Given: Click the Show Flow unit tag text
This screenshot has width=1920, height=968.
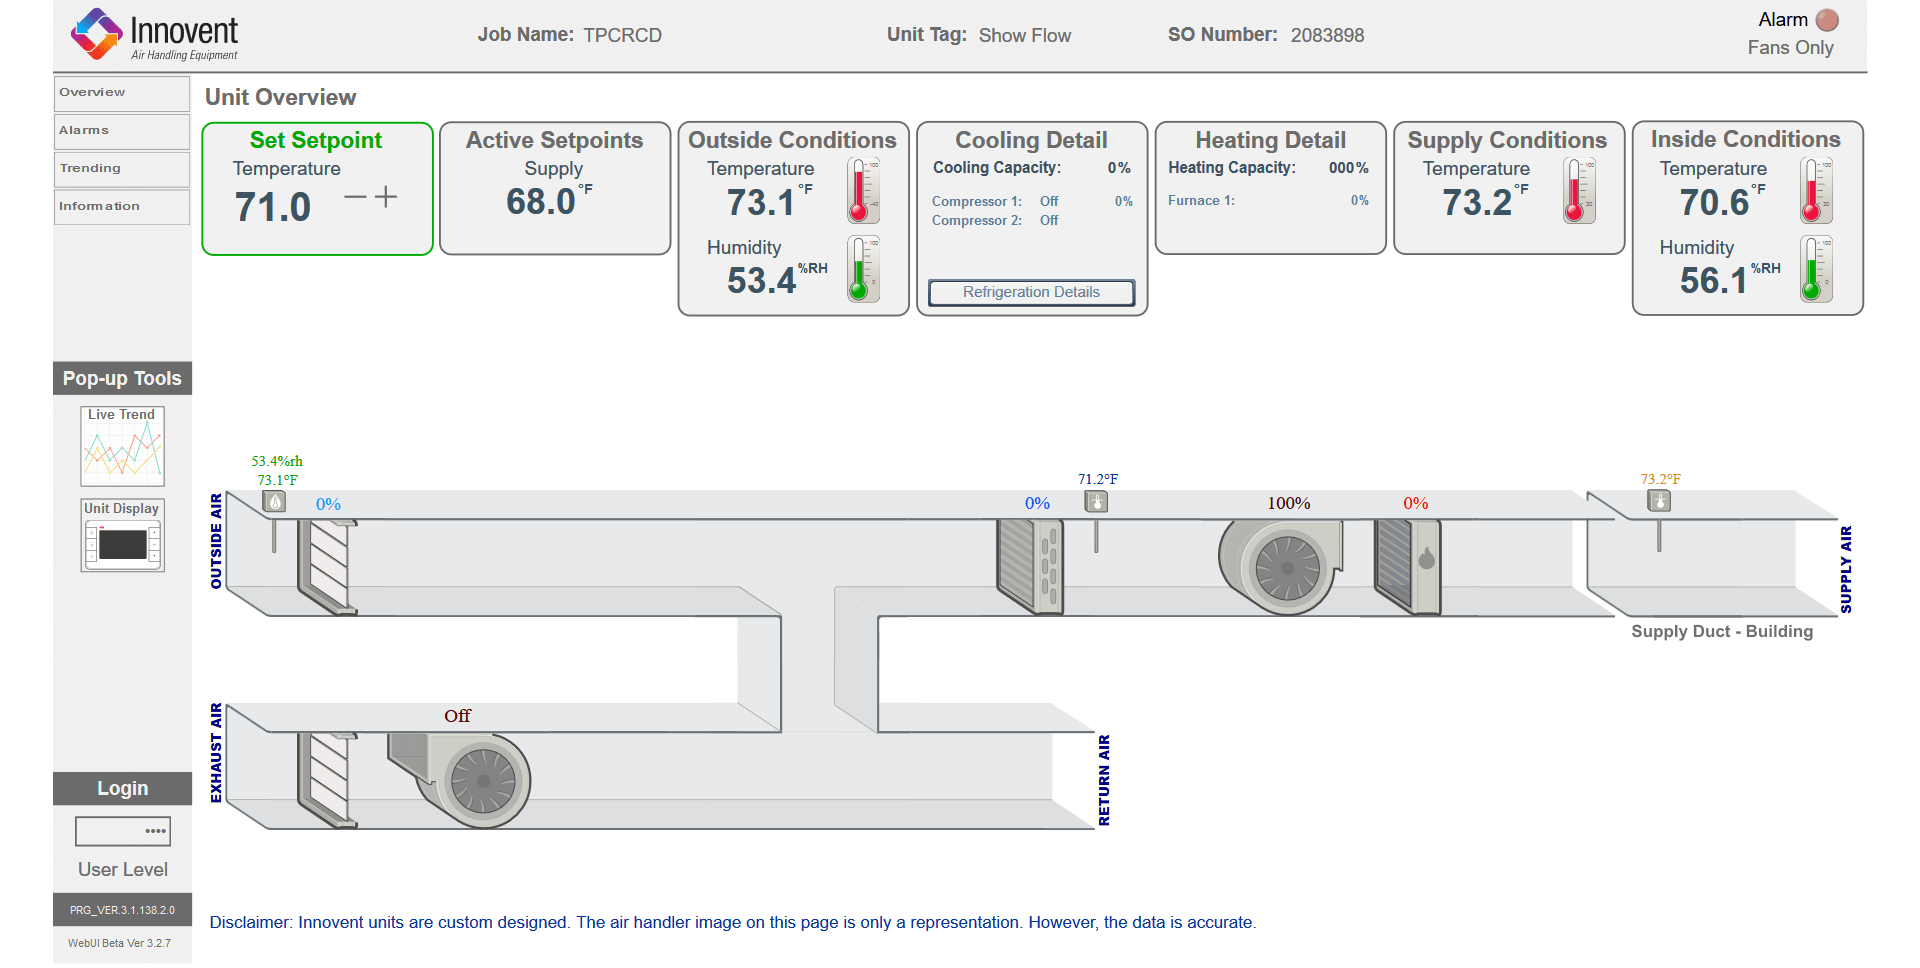Looking at the screenshot, I should (x=1025, y=36).
